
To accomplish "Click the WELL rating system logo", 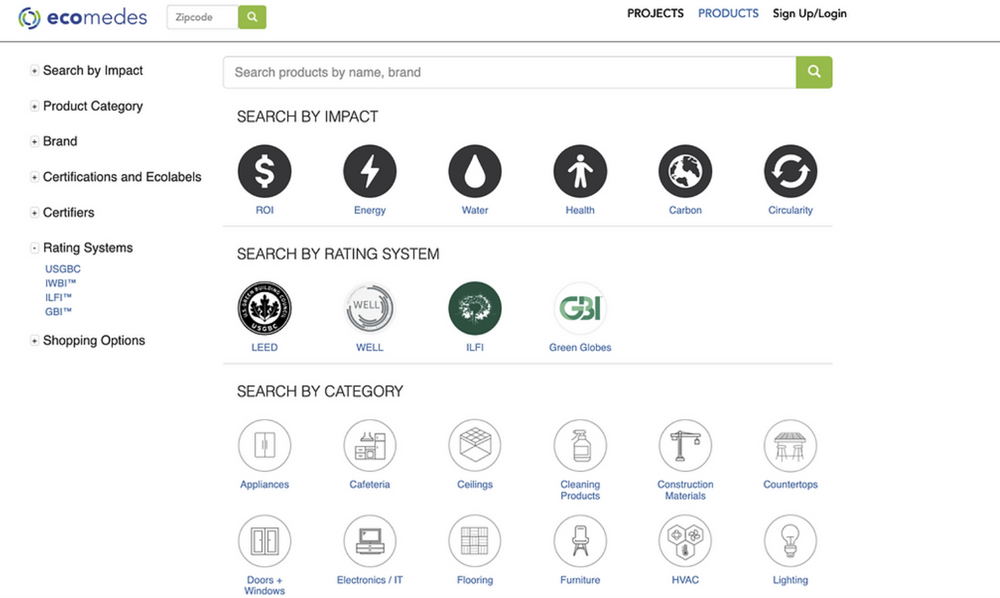I will [x=369, y=308].
